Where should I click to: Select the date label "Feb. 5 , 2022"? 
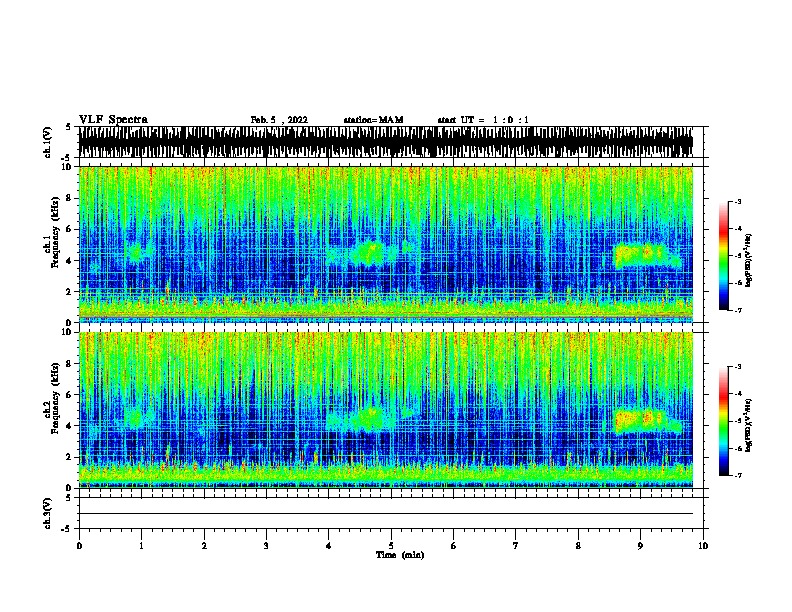coord(279,120)
